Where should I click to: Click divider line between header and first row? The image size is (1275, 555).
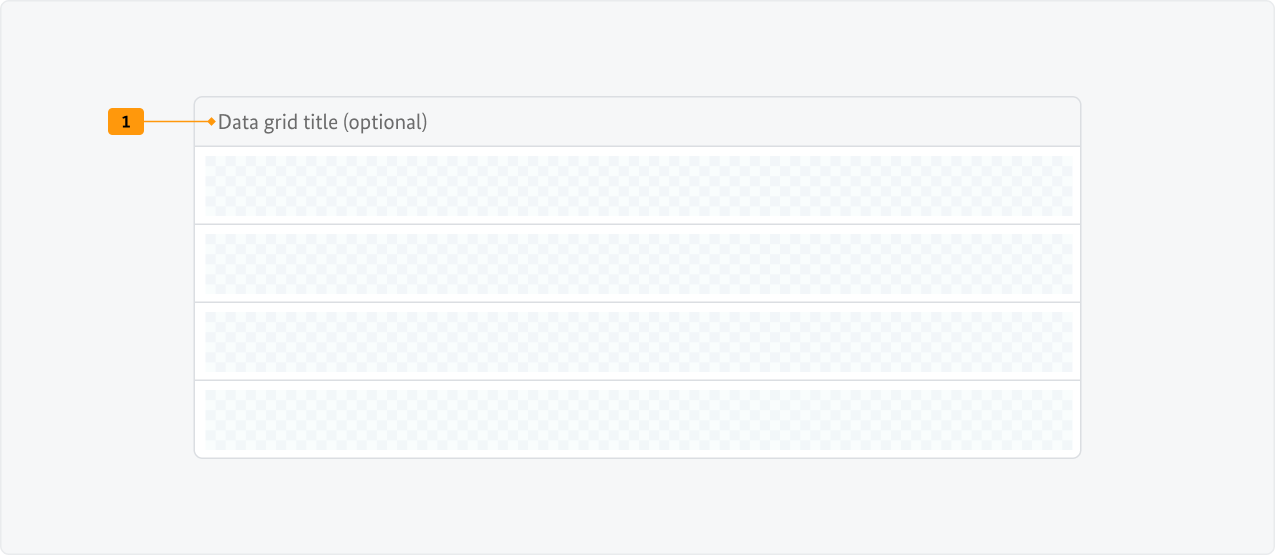pyautogui.click(x=638, y=147)
